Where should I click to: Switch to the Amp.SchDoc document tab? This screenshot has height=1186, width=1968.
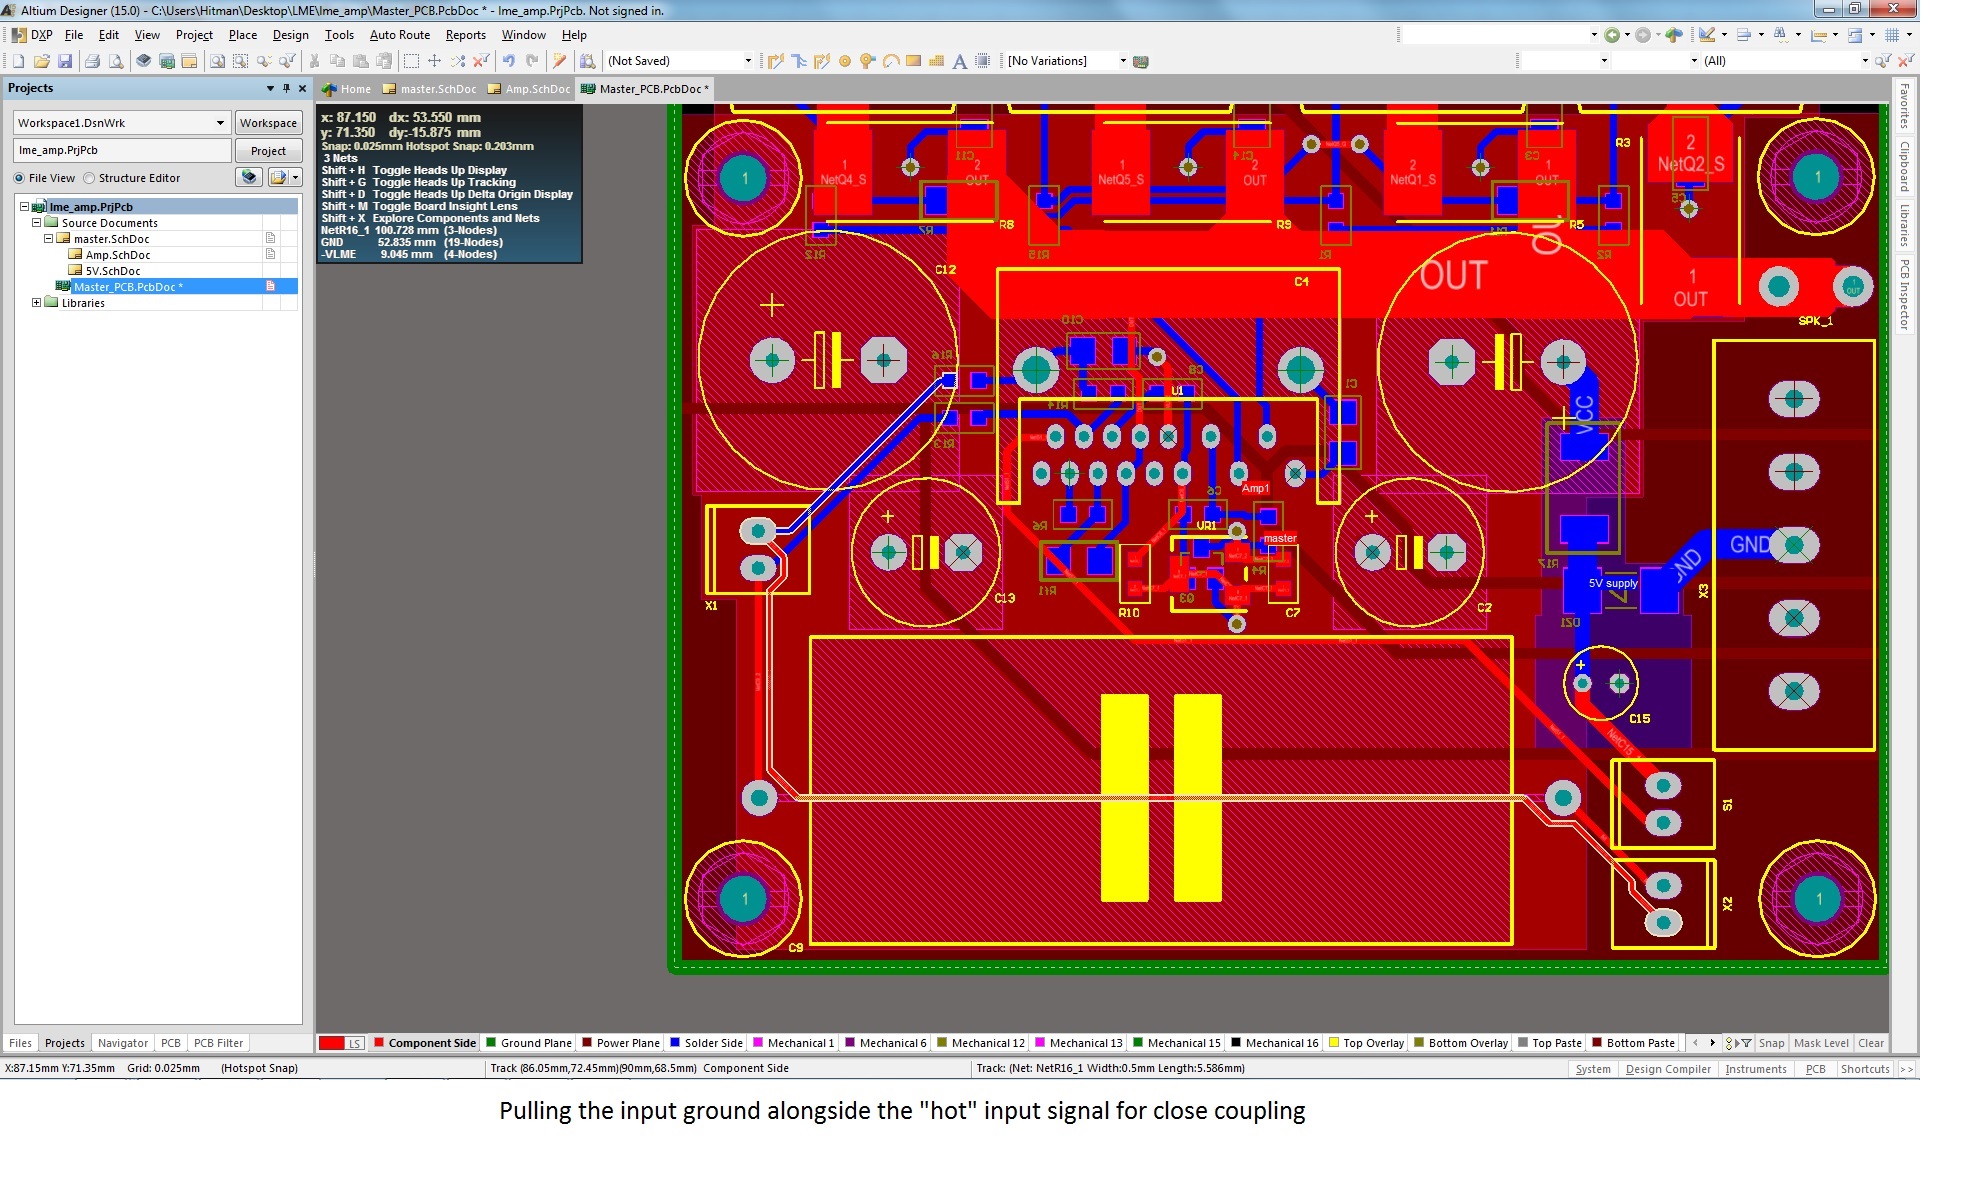[x=529, y=89]
